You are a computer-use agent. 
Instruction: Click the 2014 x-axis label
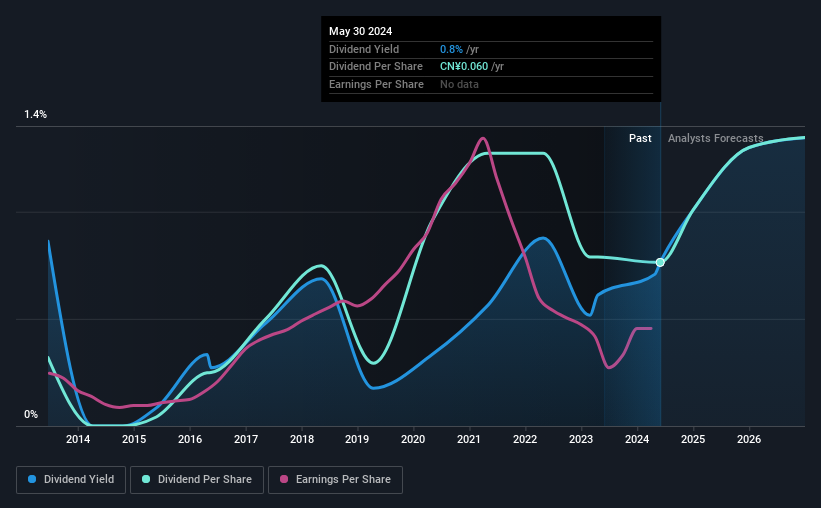point(78,439)
